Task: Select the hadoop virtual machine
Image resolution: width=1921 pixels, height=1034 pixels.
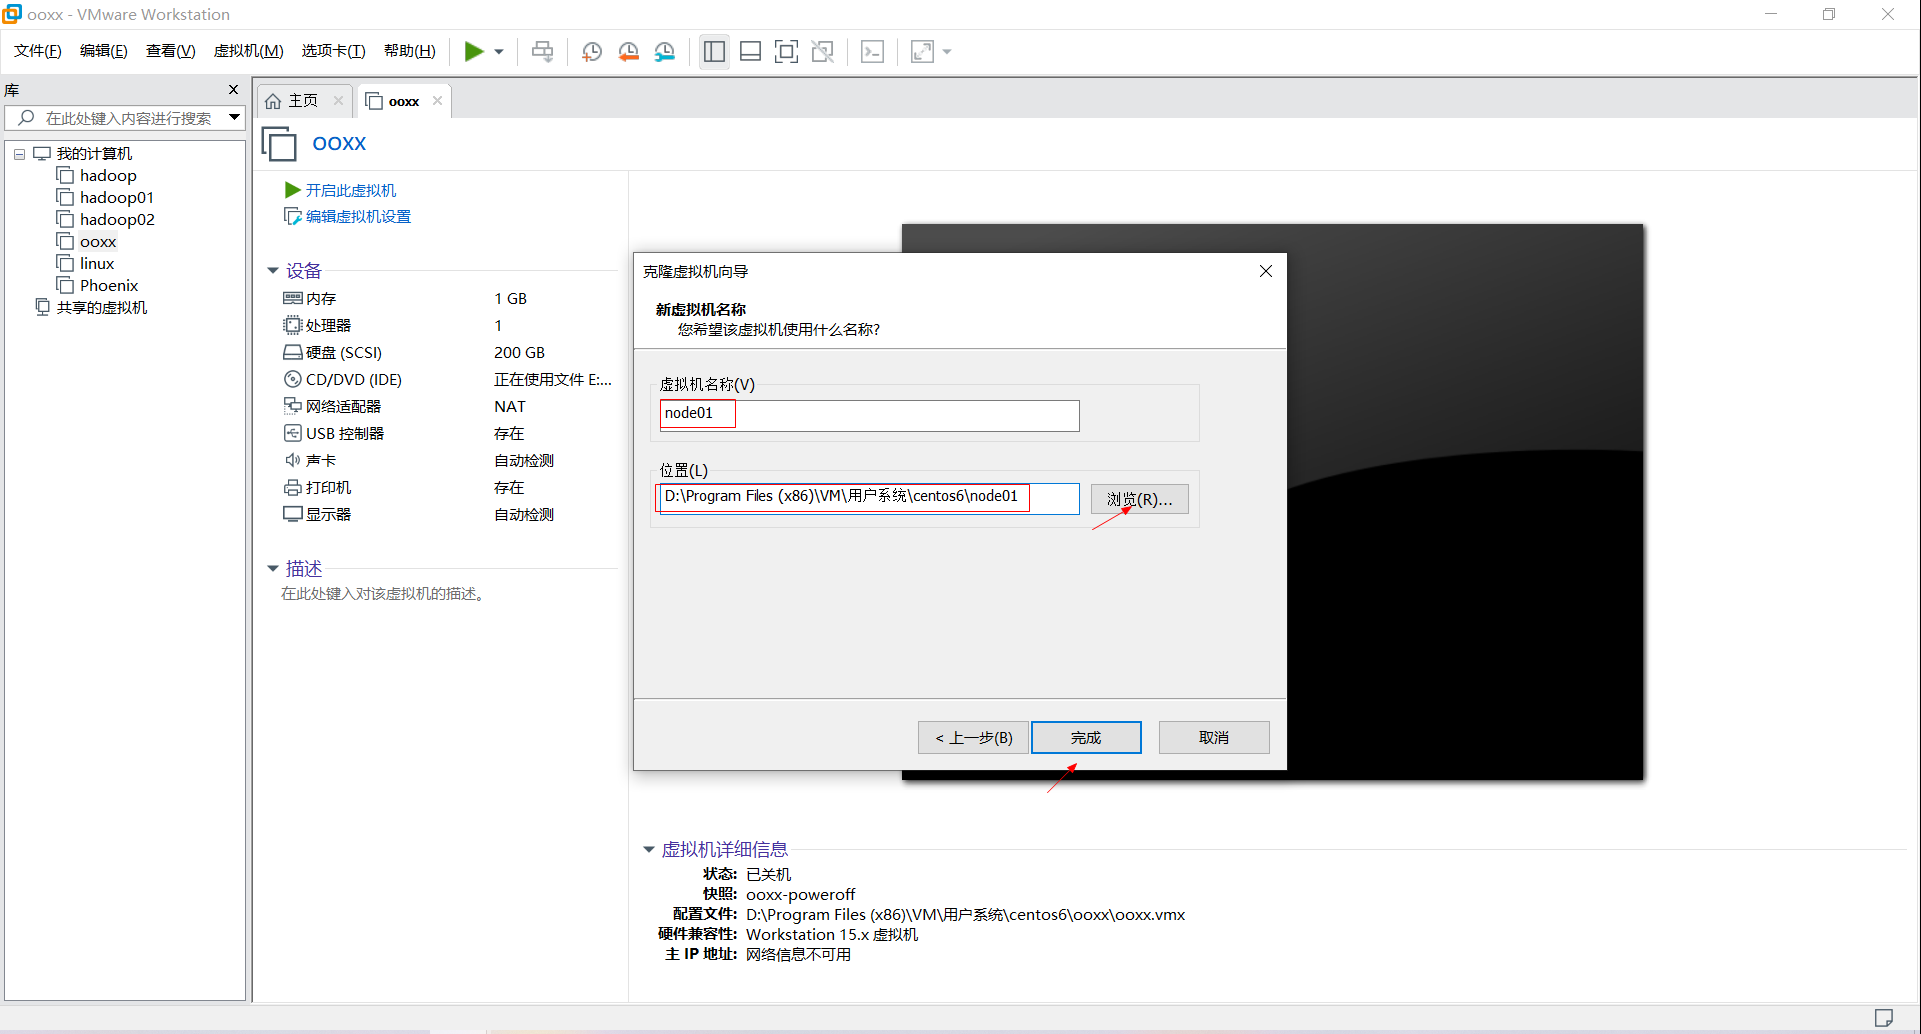Action: (108, 175)
